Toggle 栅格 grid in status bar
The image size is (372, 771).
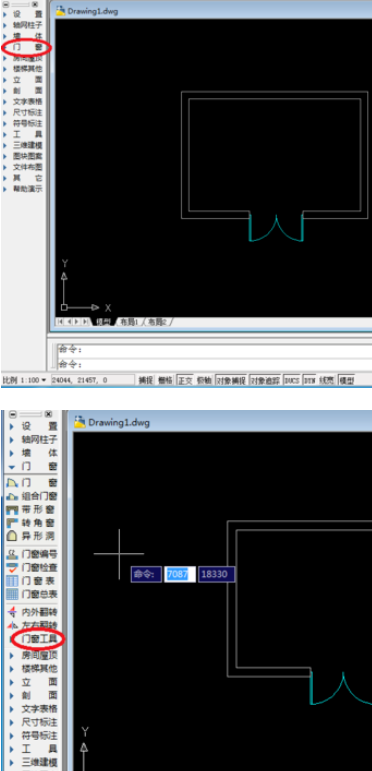(165, 380)
